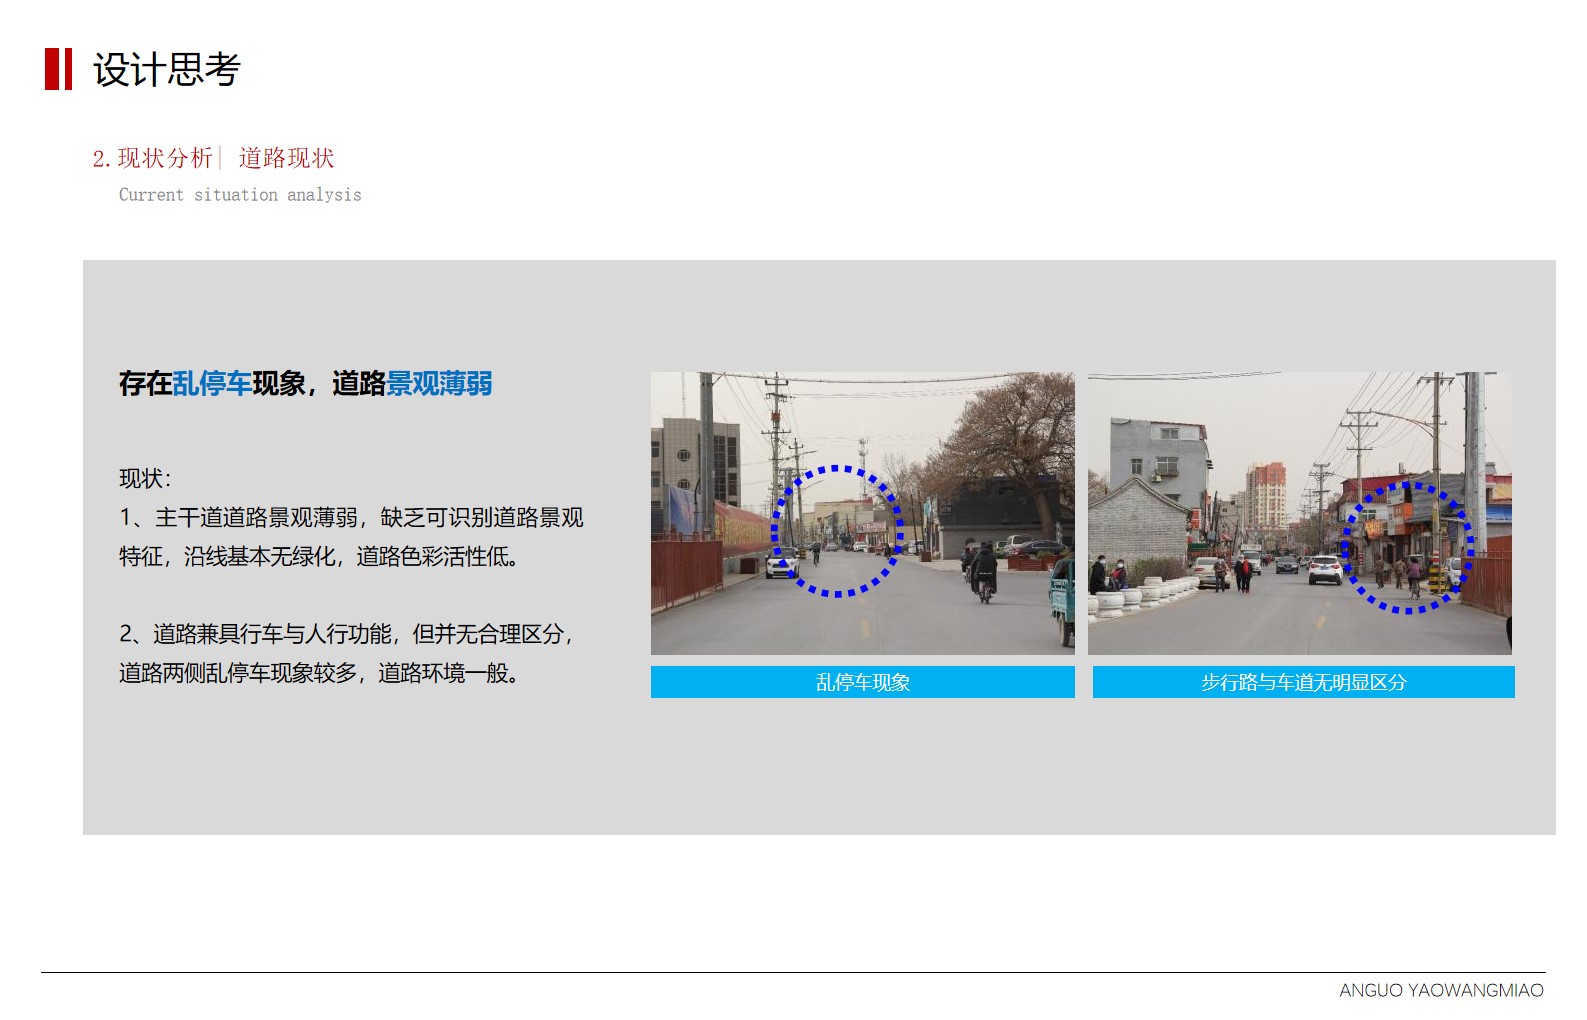Click the blue caption bar 乱停车现象

(x=863, y=682)
